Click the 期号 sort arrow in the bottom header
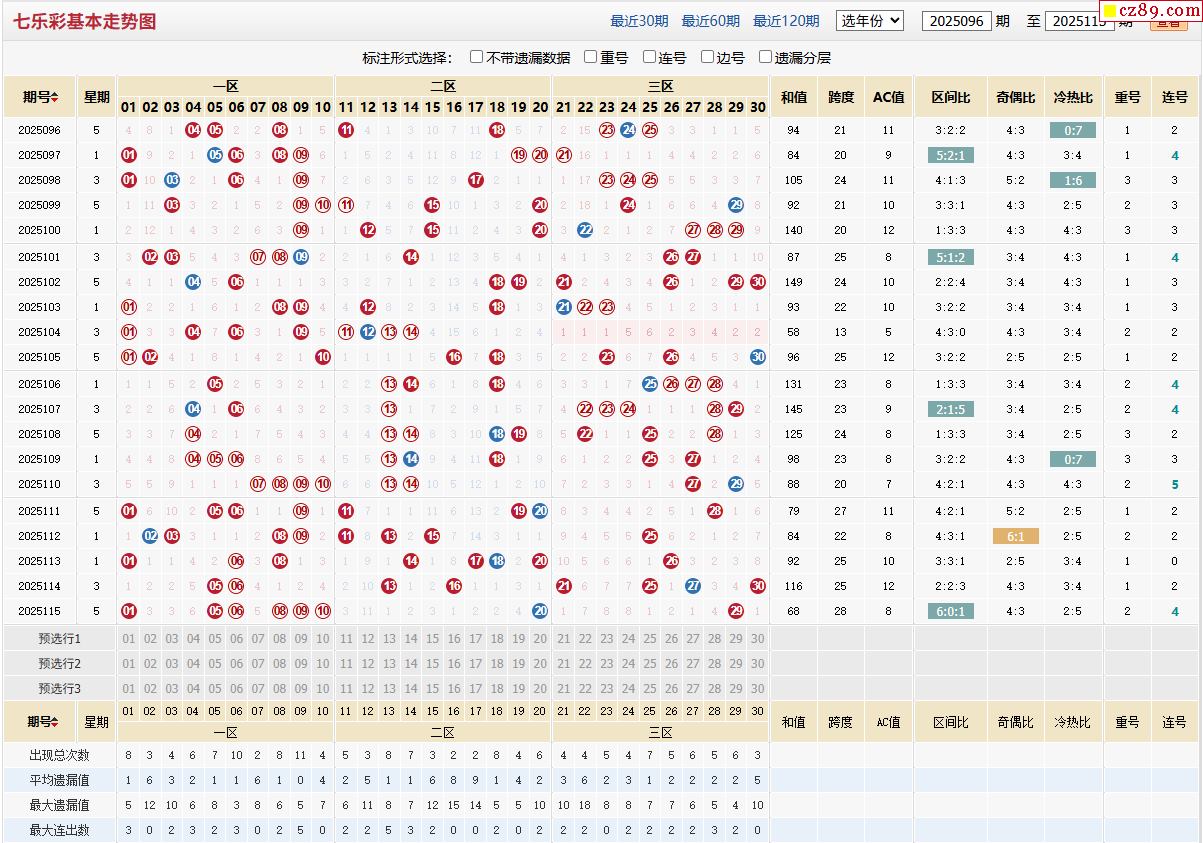1203x843 pixels. click(x=55, y=722)
